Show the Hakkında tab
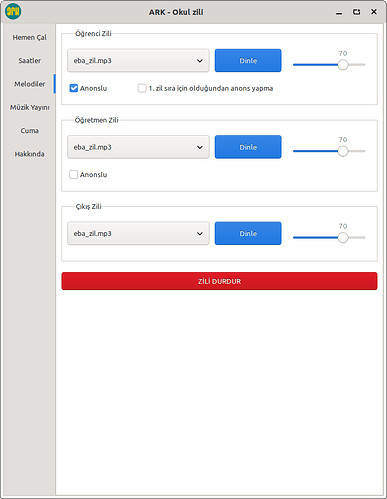 [x=29, y=154]
